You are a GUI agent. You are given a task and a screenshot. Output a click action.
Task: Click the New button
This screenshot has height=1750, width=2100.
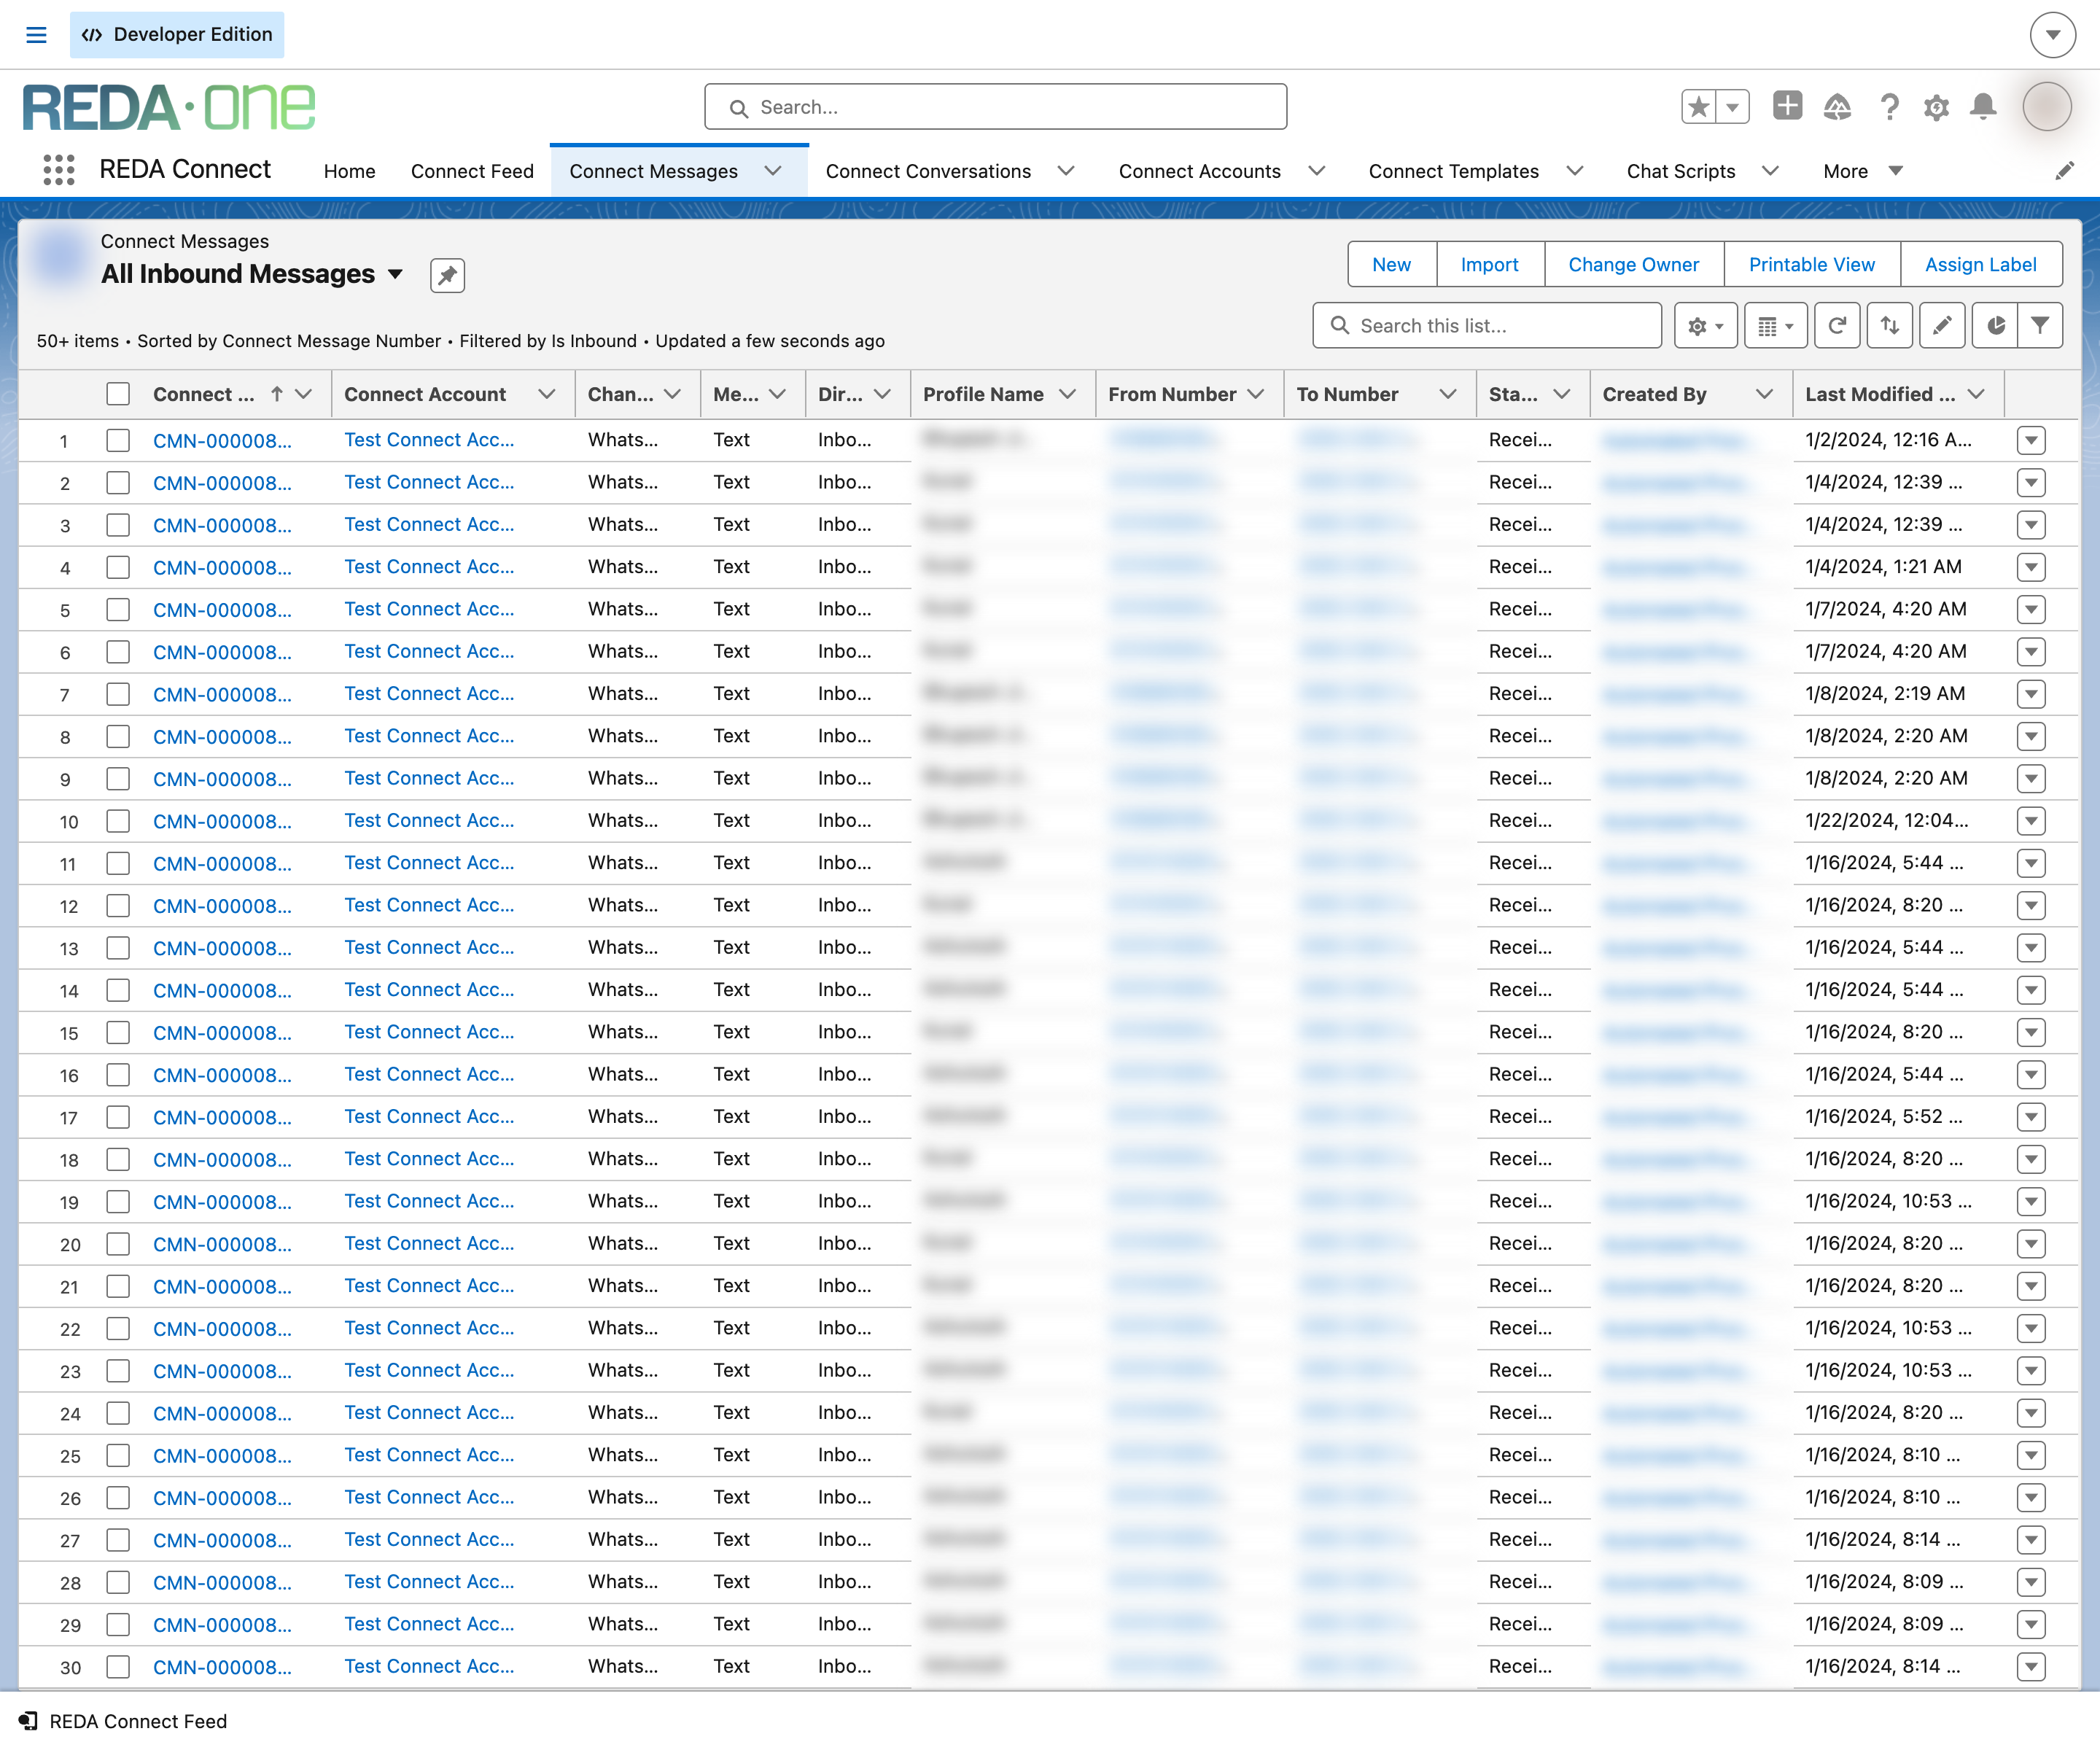(x=1391, y=265)
